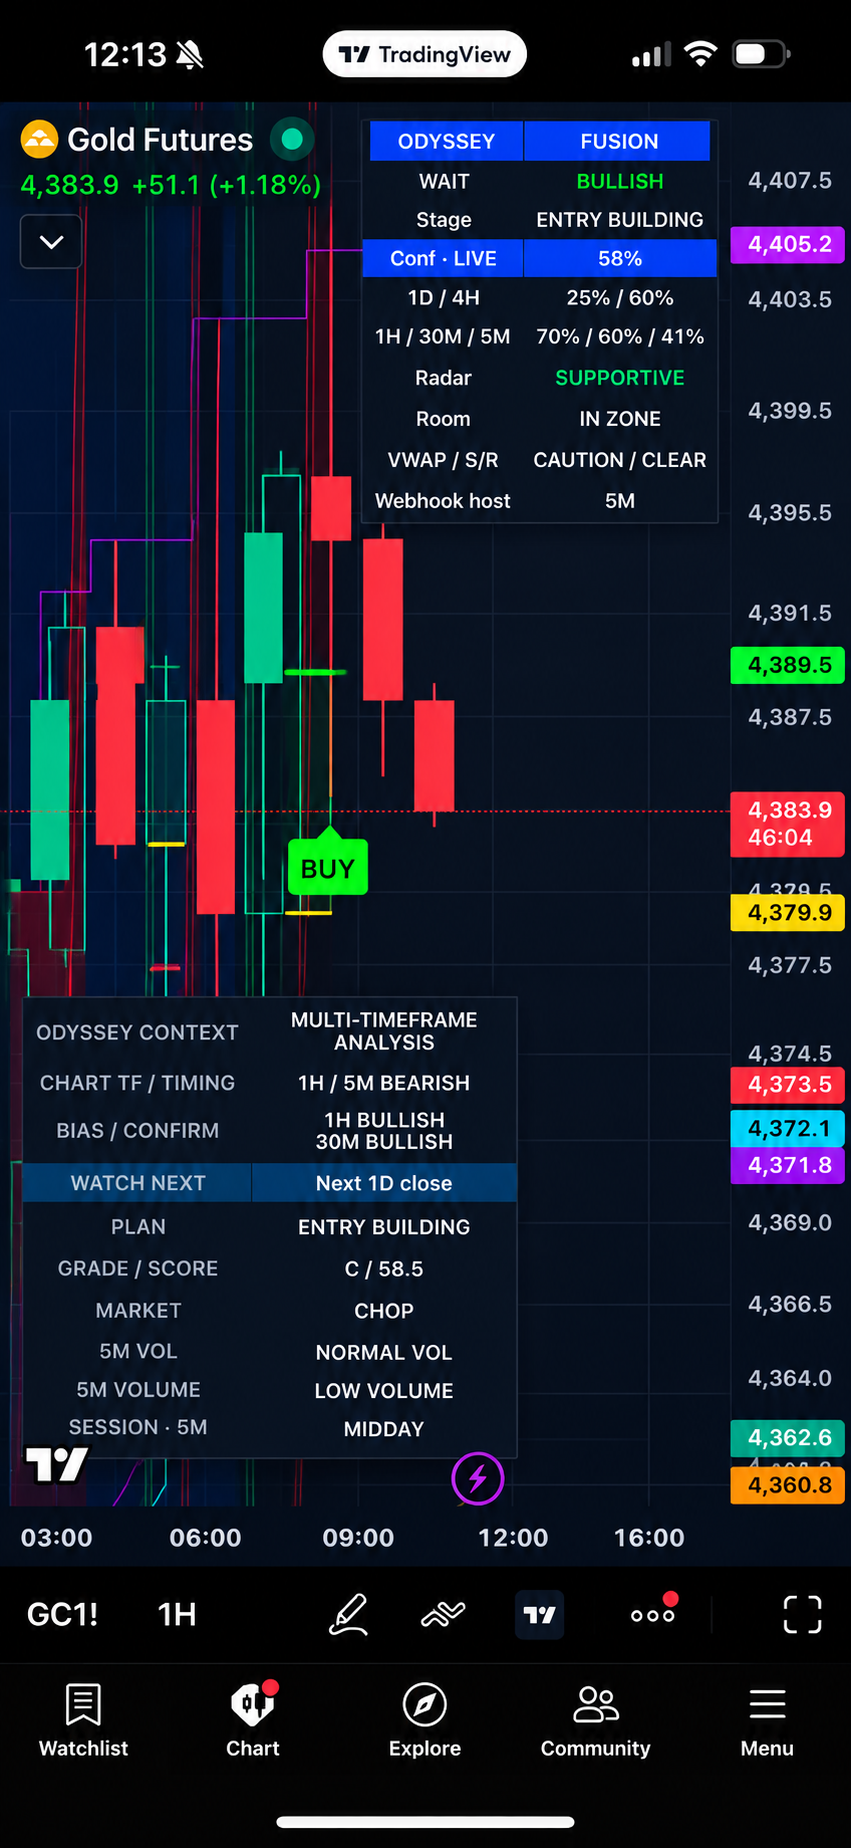The height and width of the screenshot is (1848, 851).
Task: Tap the 12:00 time axis label
Action: click(513, 1537)
